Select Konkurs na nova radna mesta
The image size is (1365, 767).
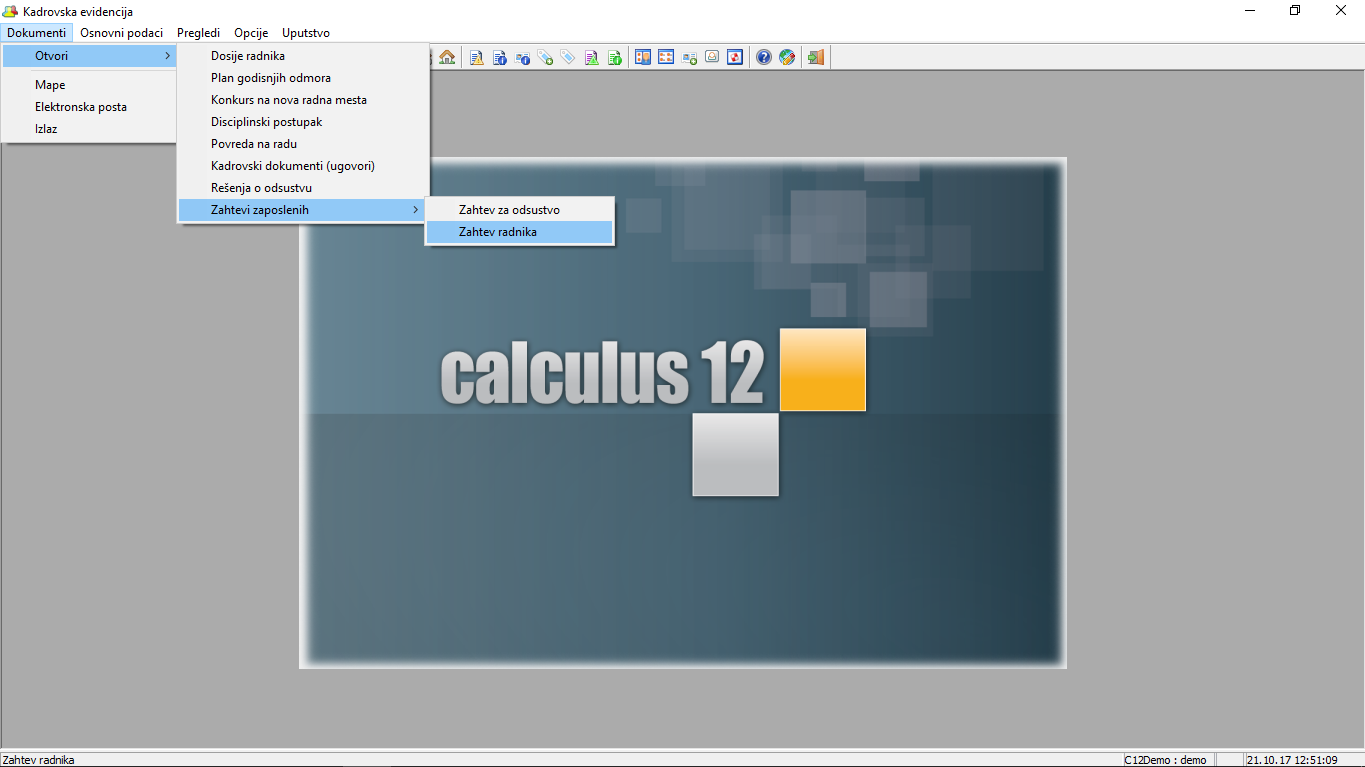point(301,100)
